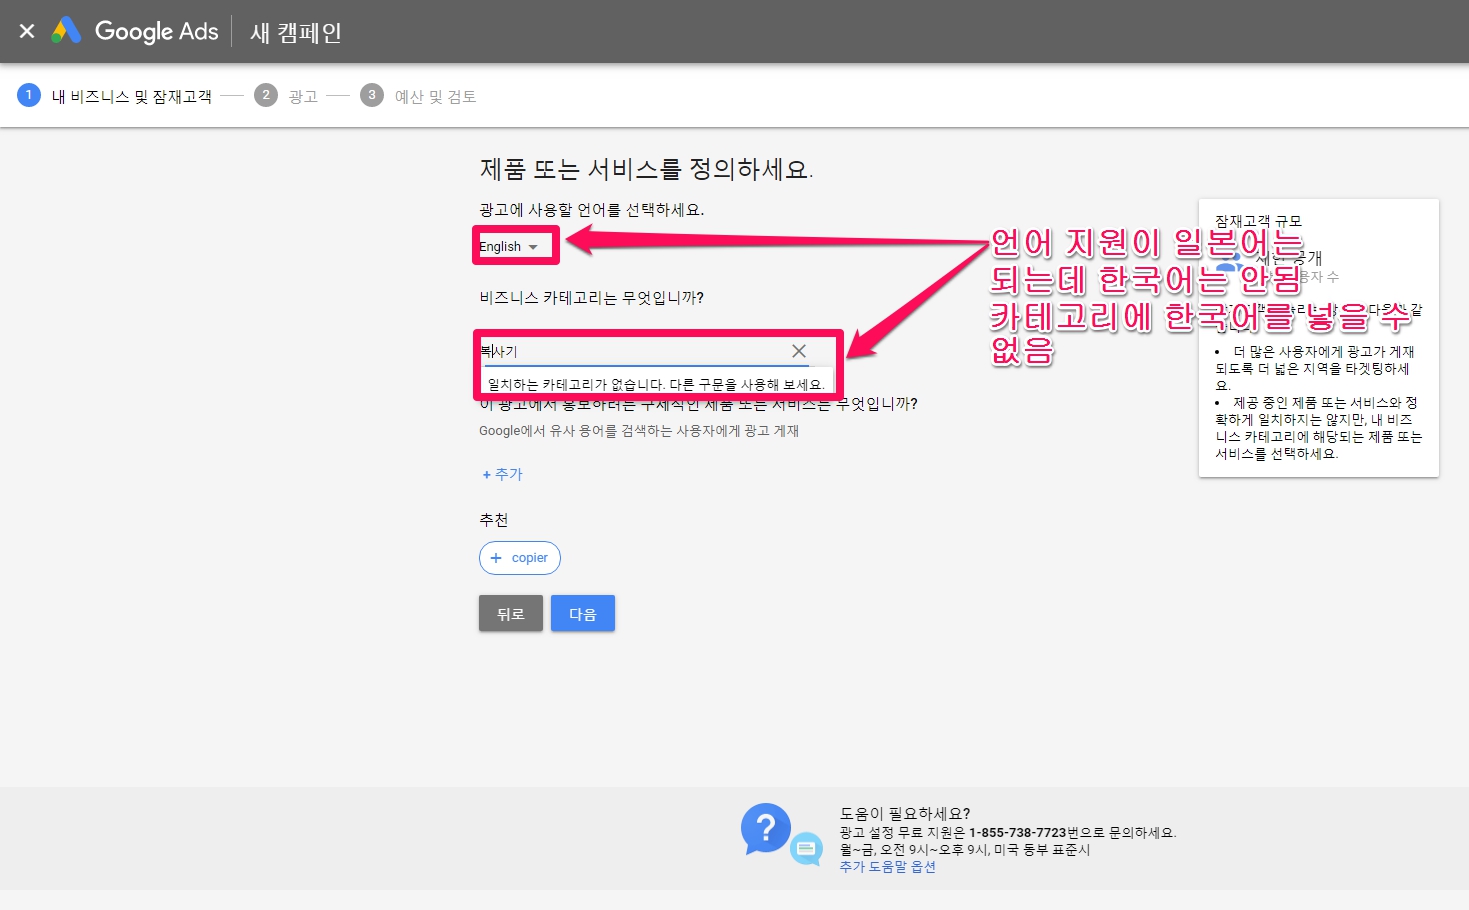
Task: Click the step 1 circle icon
Action: (x=29, y=95)
